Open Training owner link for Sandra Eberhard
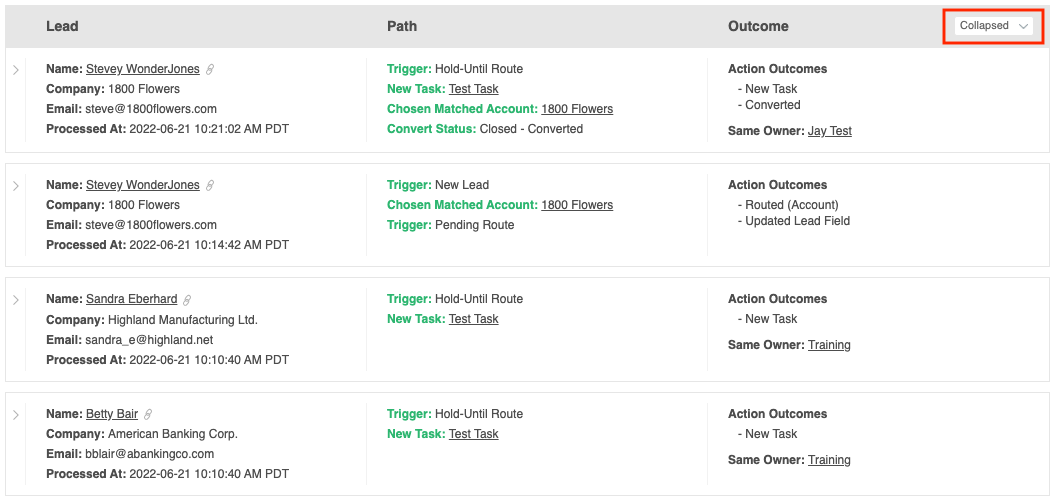Viewport: 1056px width, 500px height. coord(829,345)
